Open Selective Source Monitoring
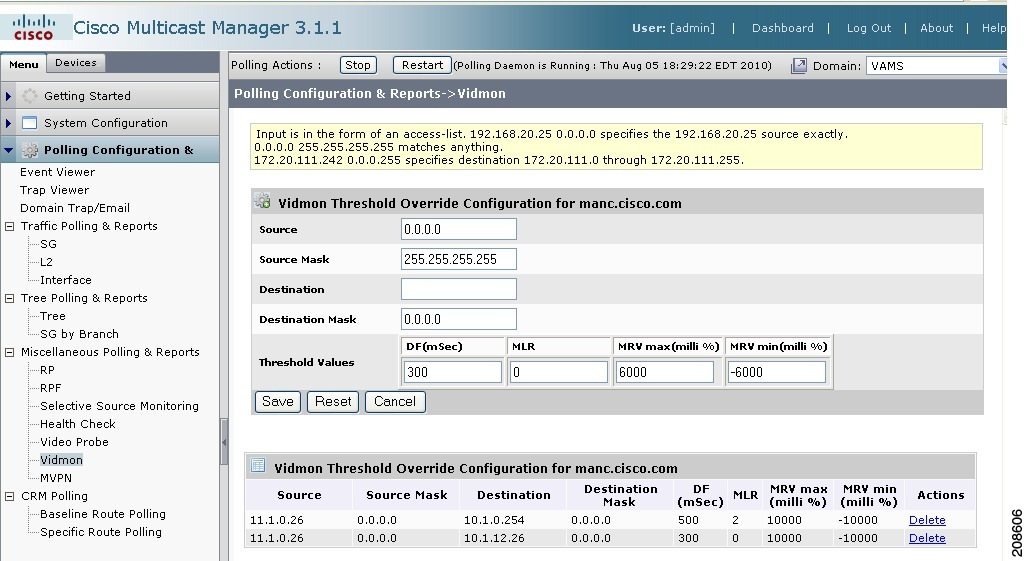 (119, 406)
